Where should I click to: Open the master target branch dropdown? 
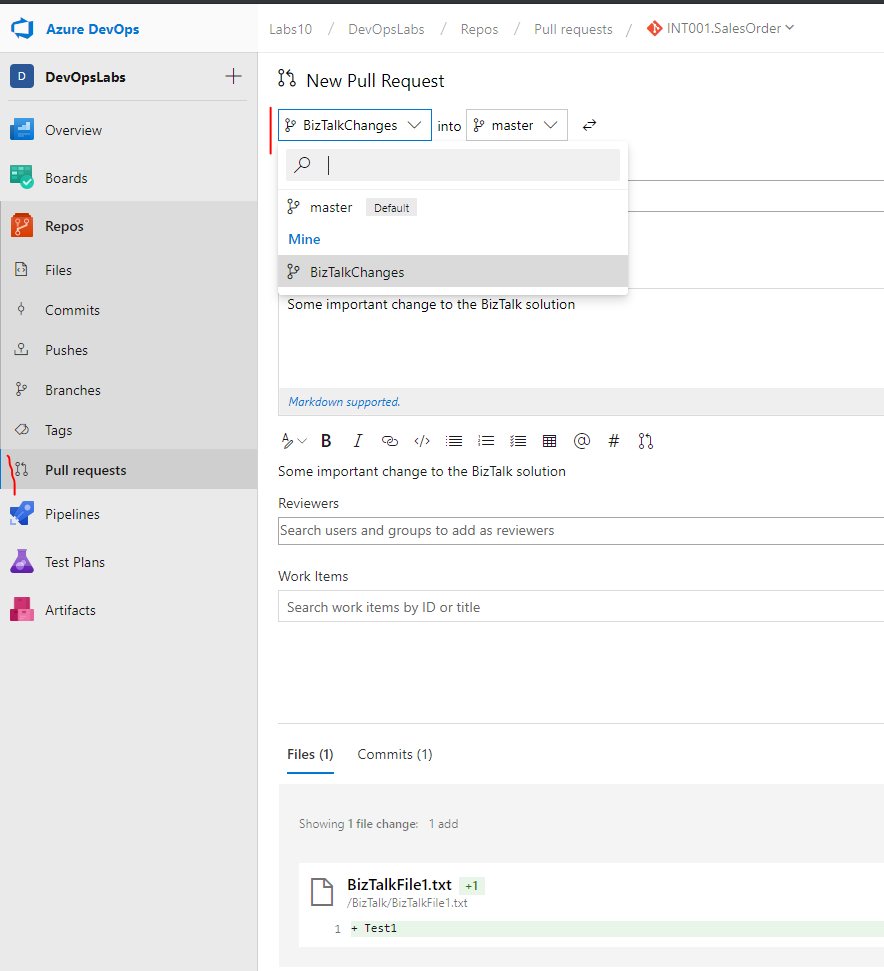(x=517, y=125)
